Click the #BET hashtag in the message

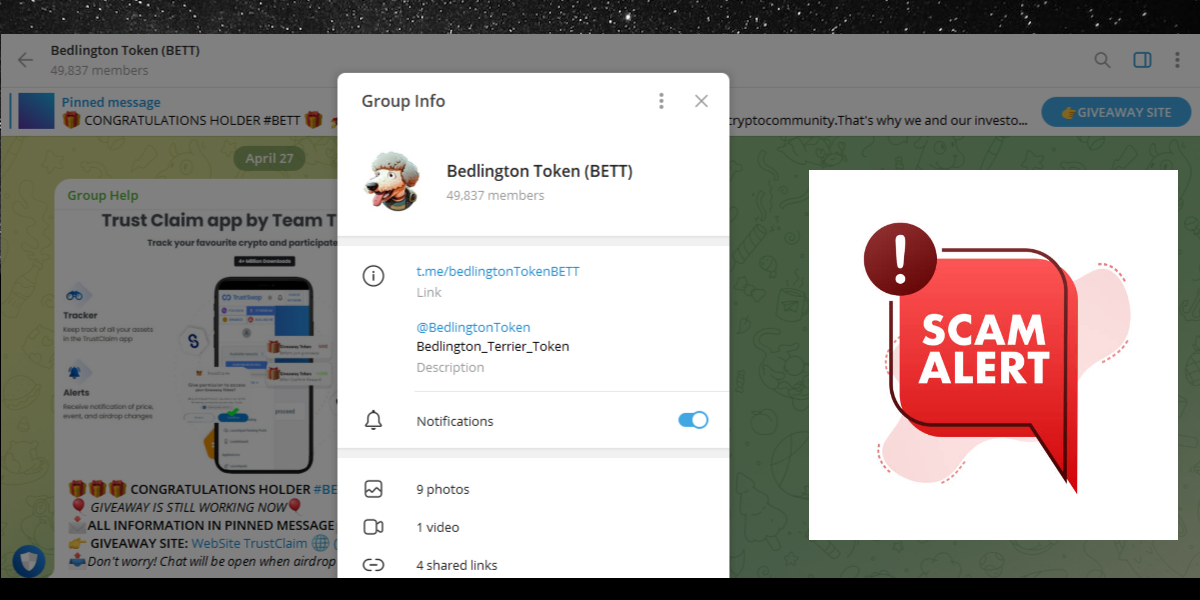(324, 489)
